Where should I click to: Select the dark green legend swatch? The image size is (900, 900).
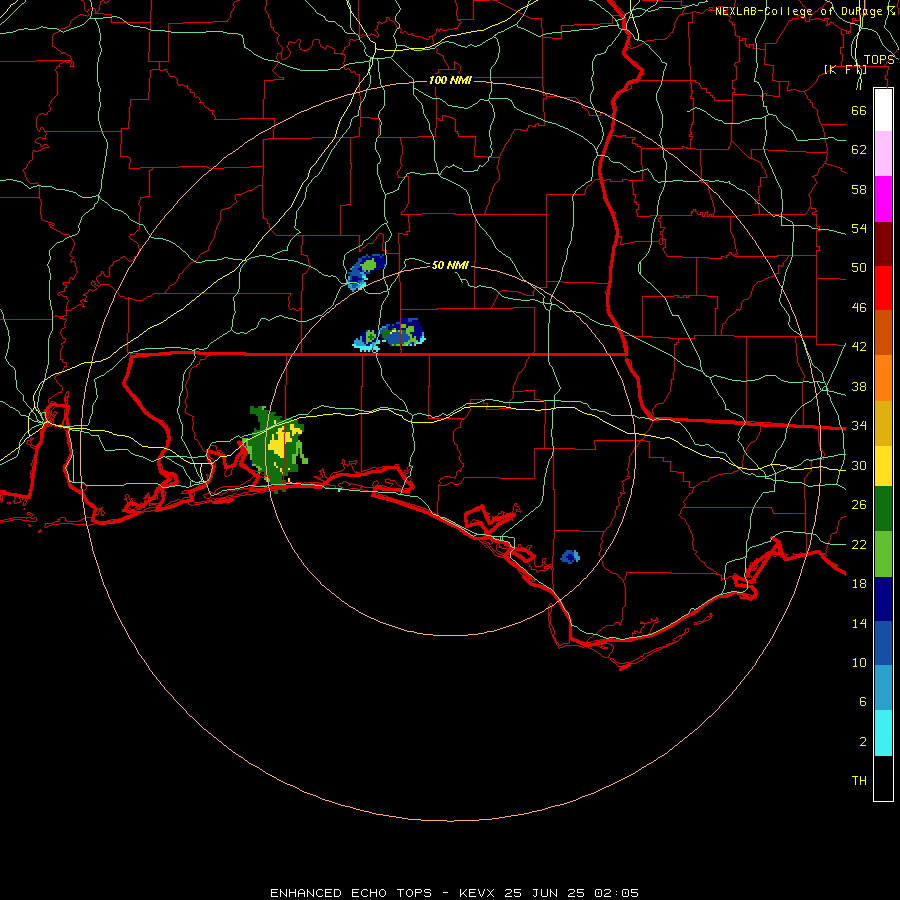tap(883, 509)
